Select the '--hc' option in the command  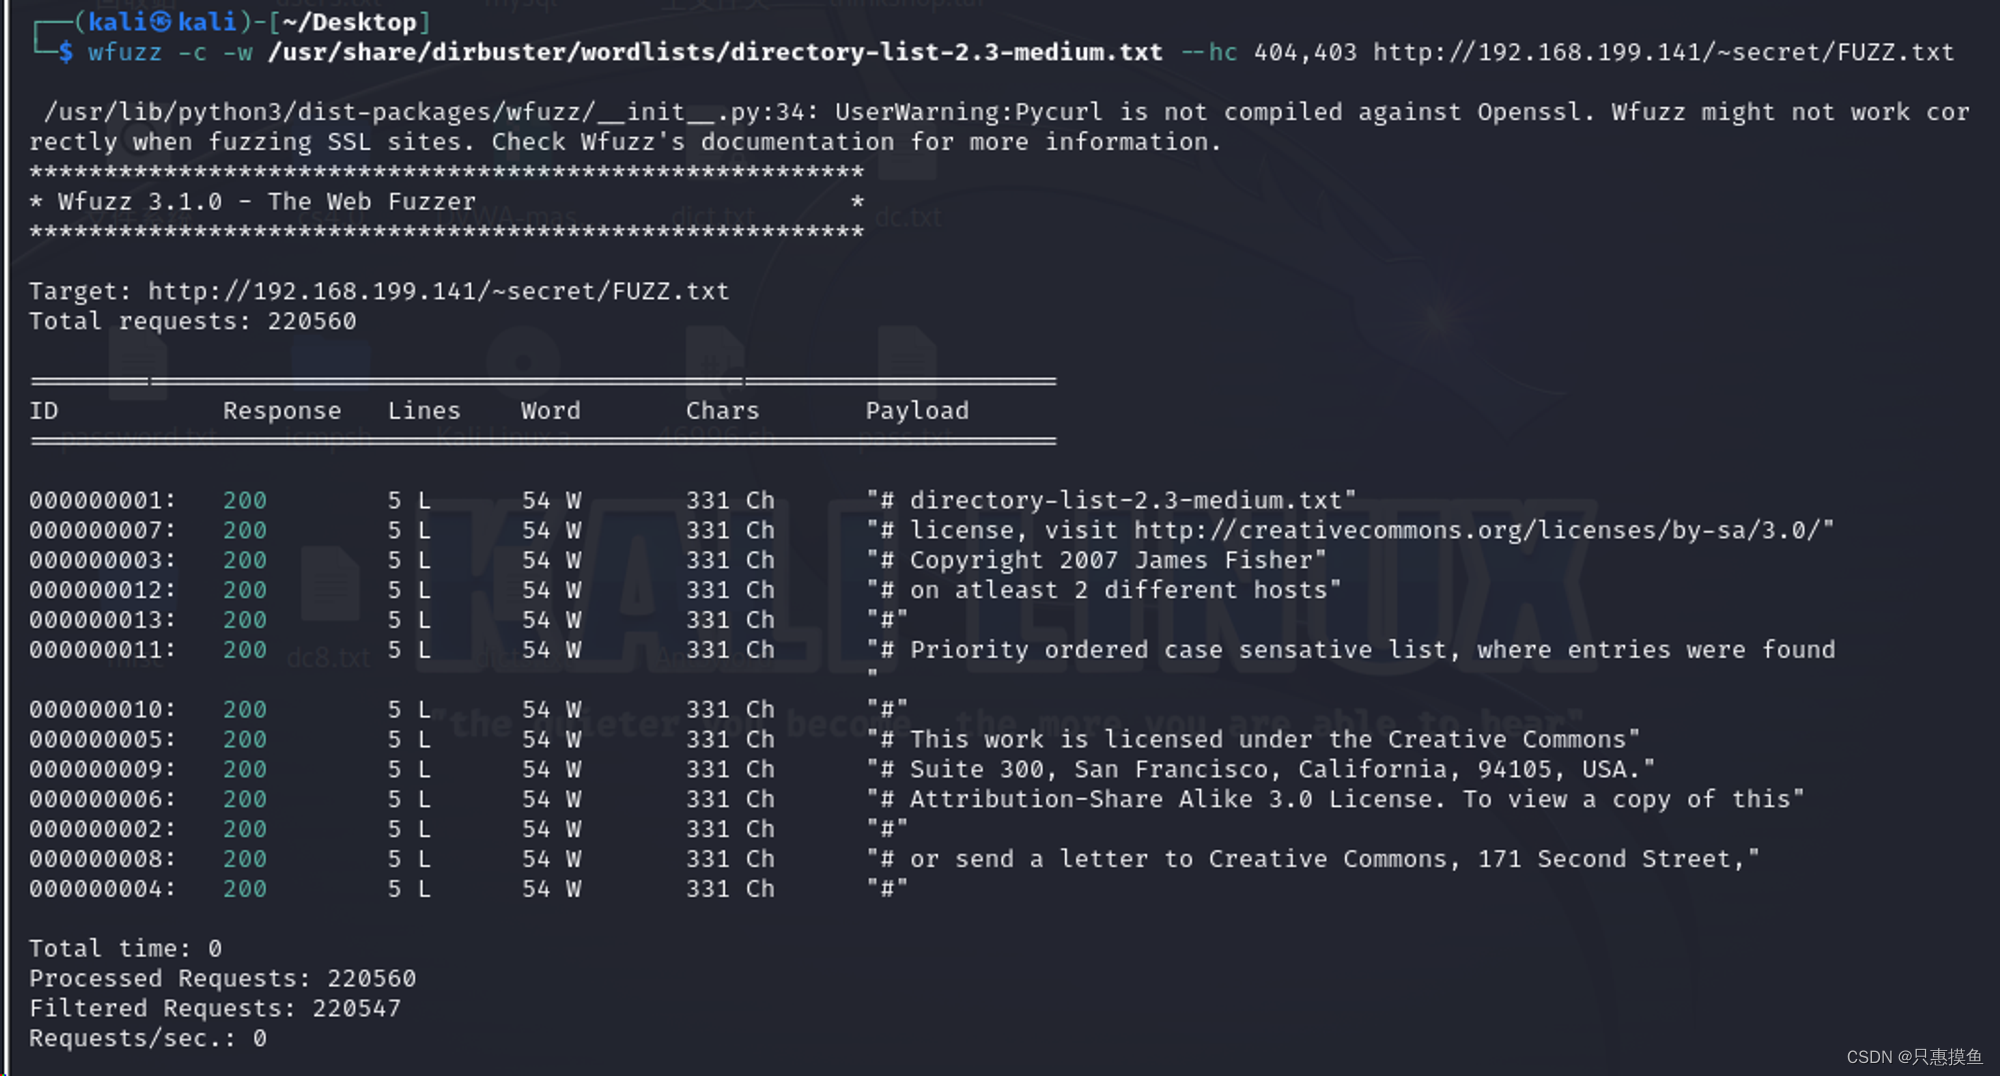point(1209,52)
